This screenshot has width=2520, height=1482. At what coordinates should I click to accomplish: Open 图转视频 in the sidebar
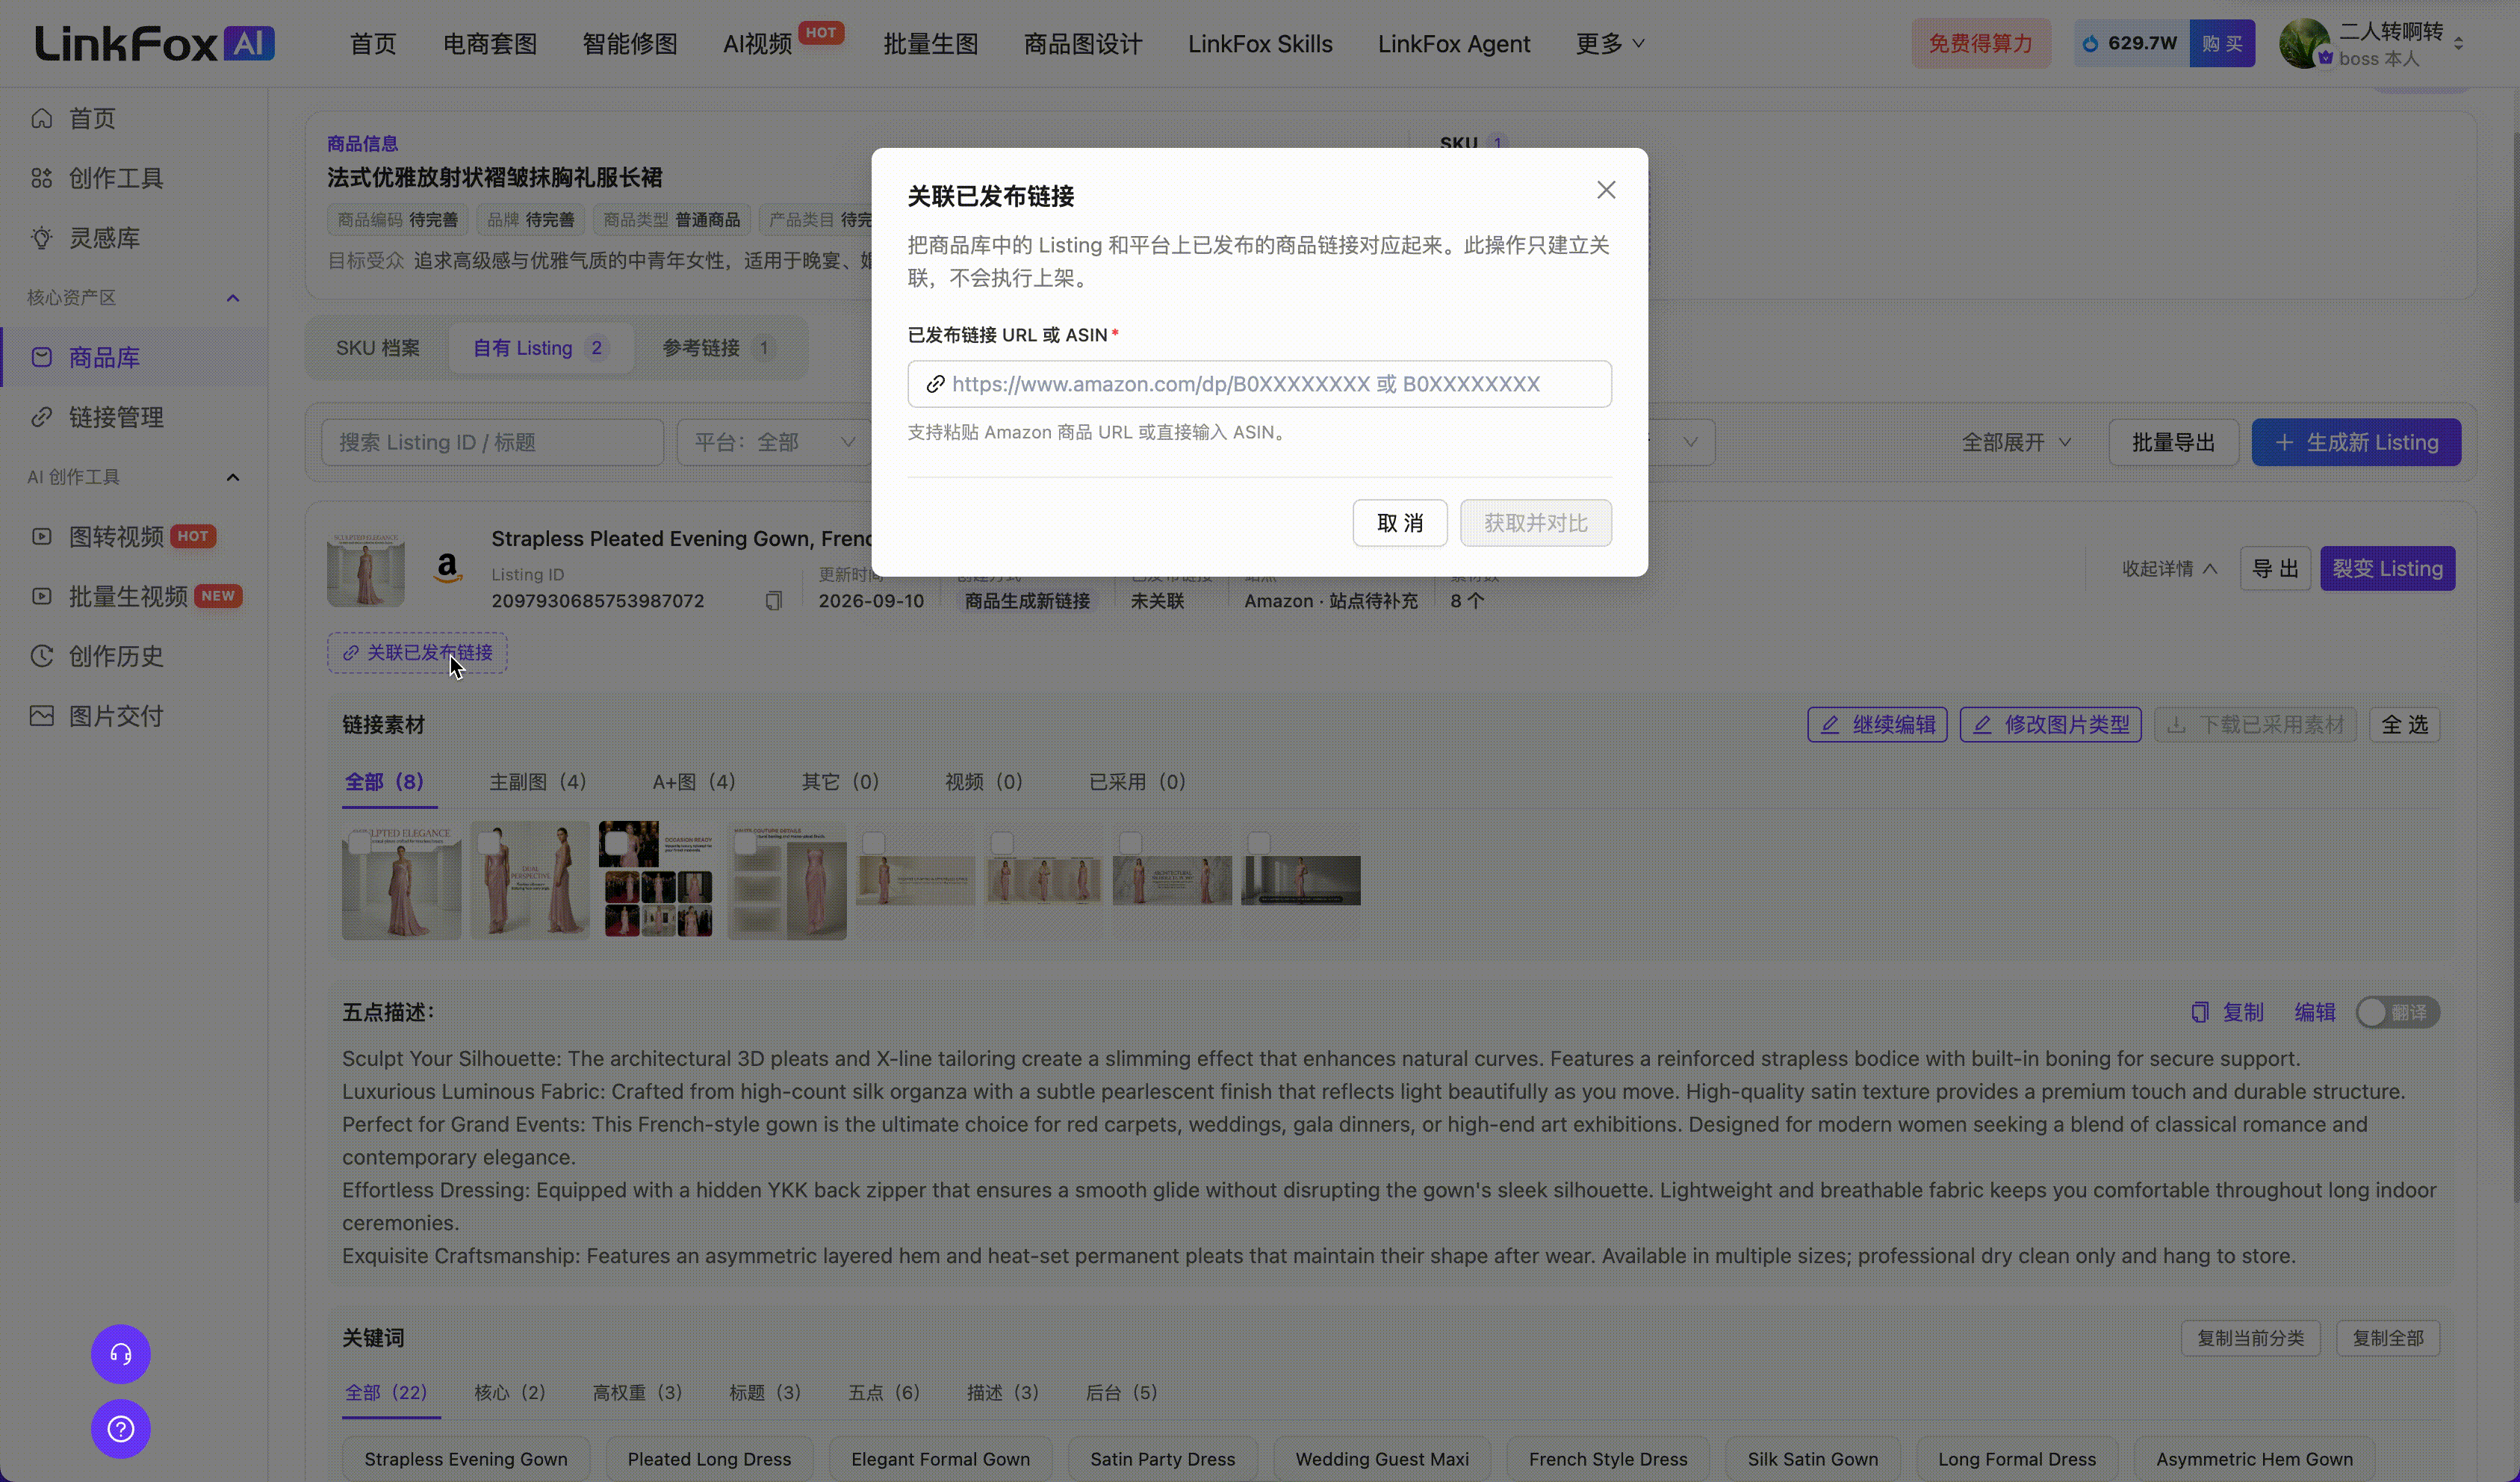tap(116, 537)
